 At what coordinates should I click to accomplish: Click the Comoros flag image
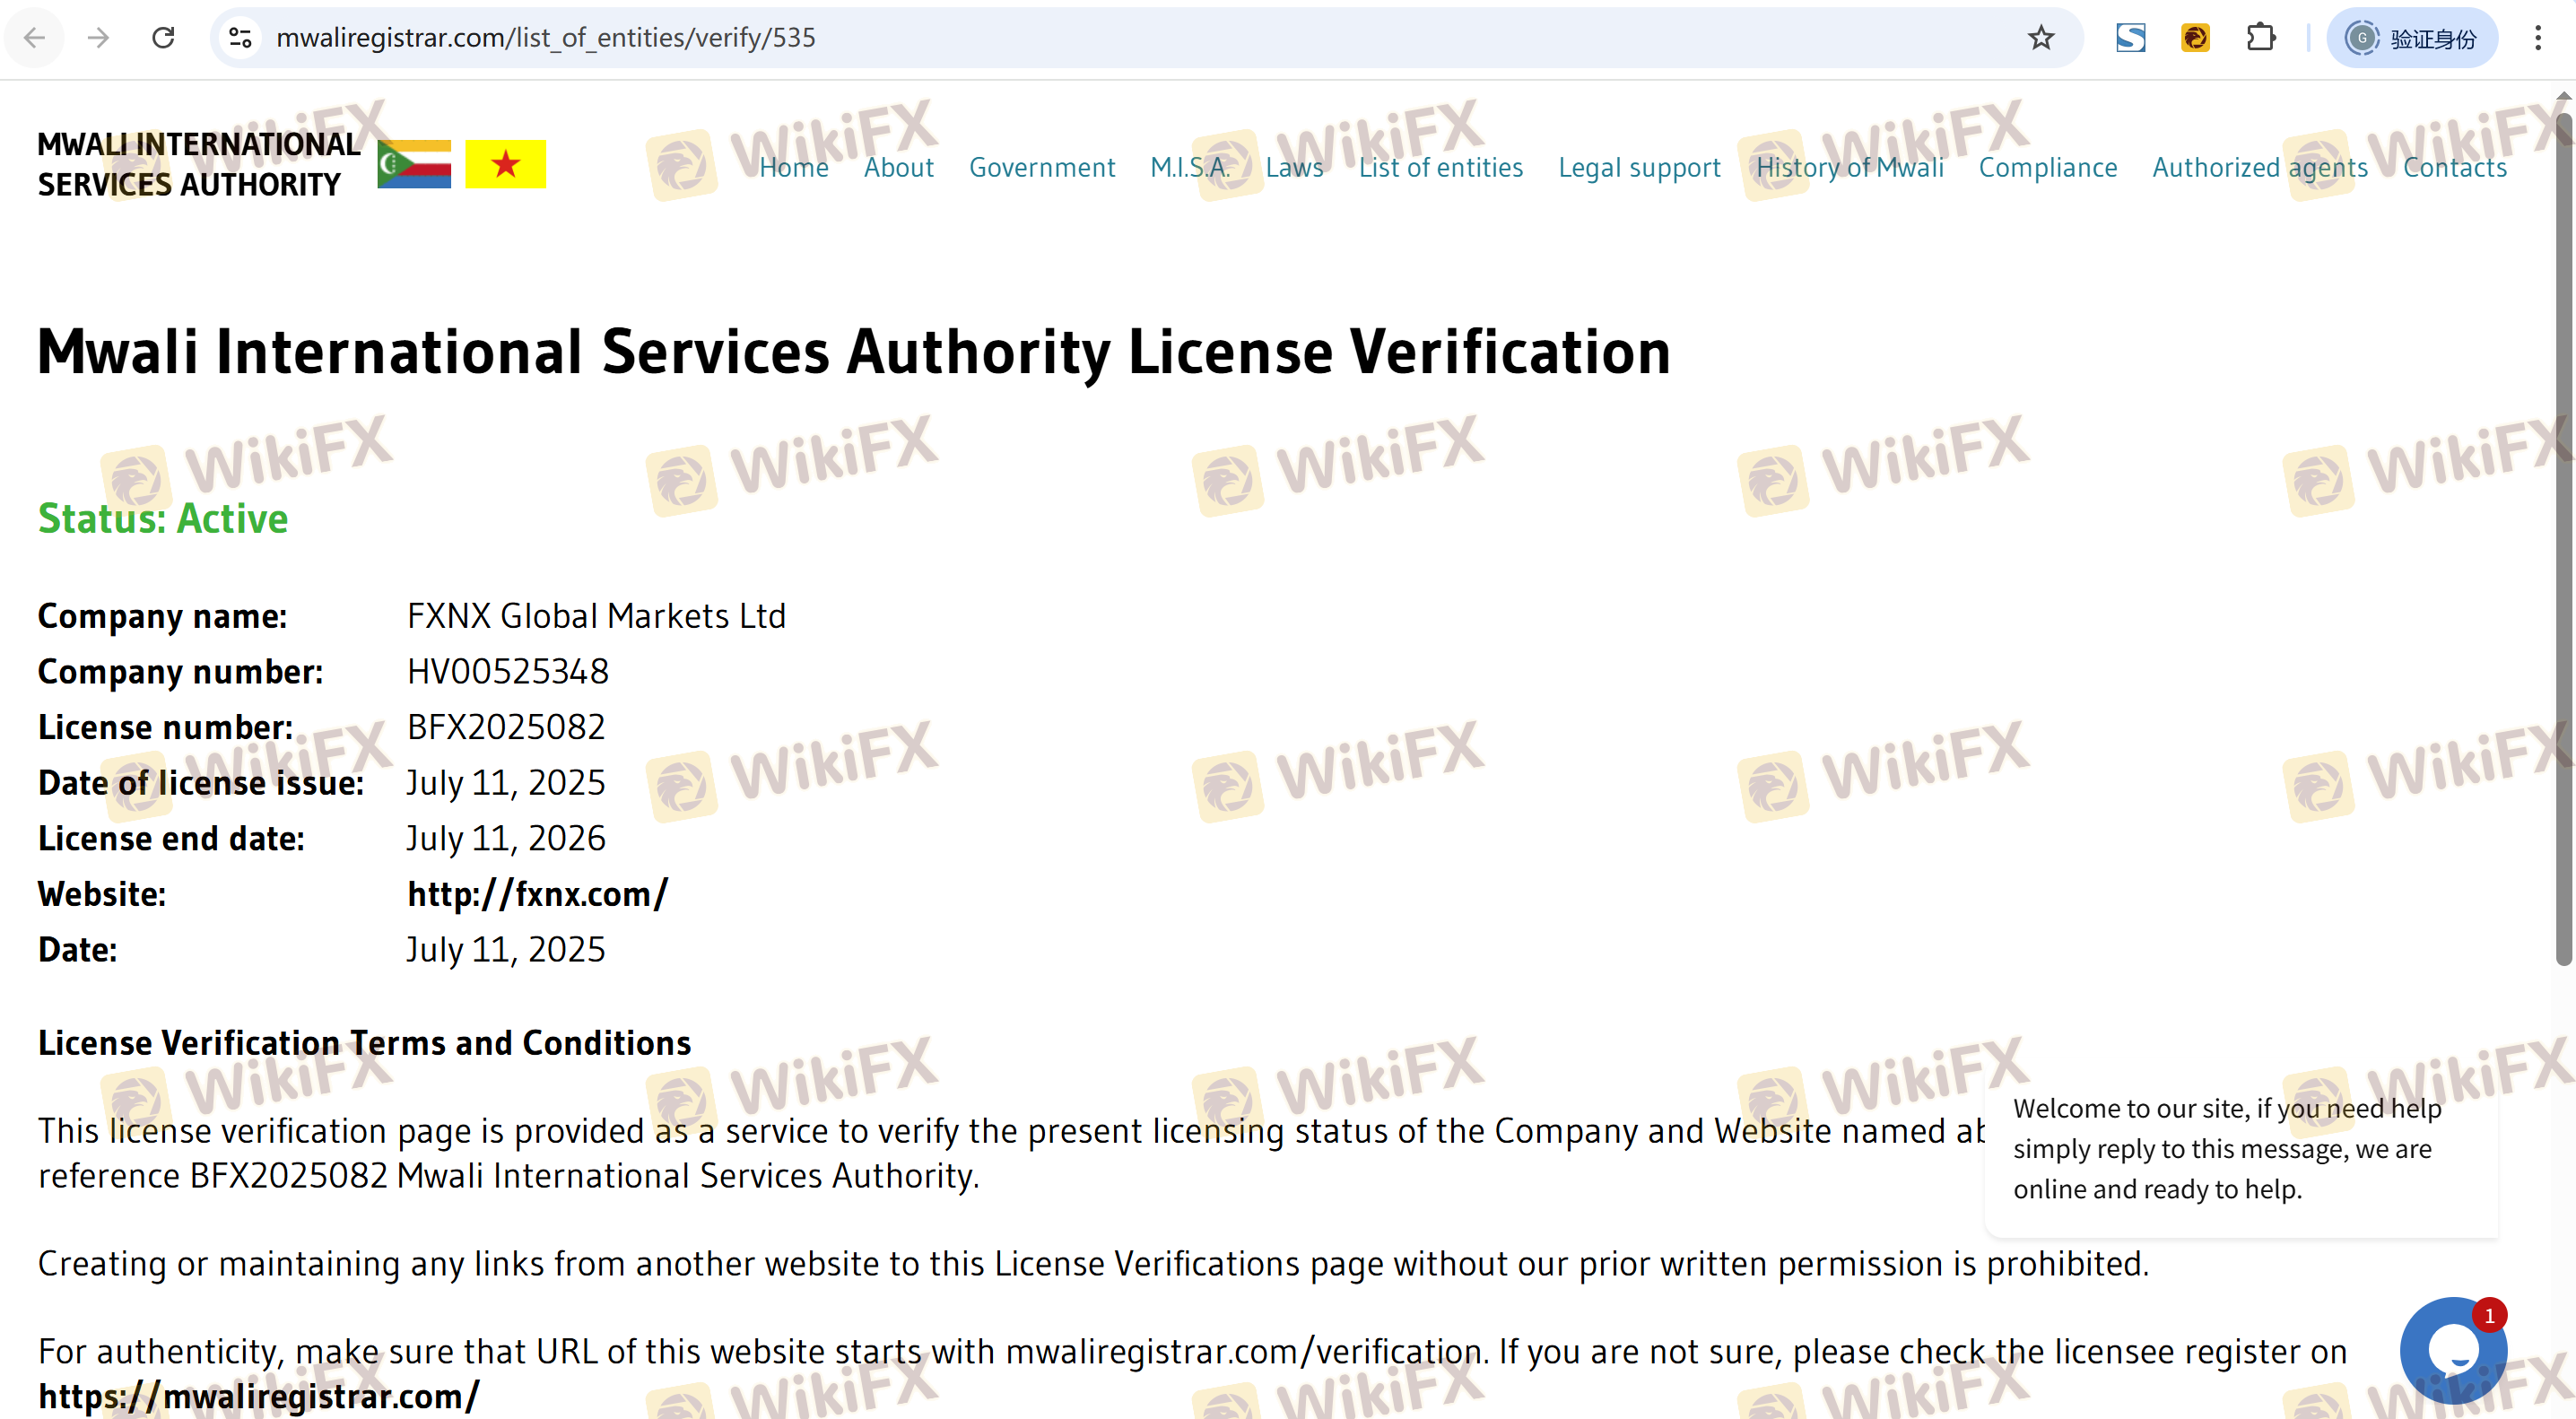[x=414, y=164]
